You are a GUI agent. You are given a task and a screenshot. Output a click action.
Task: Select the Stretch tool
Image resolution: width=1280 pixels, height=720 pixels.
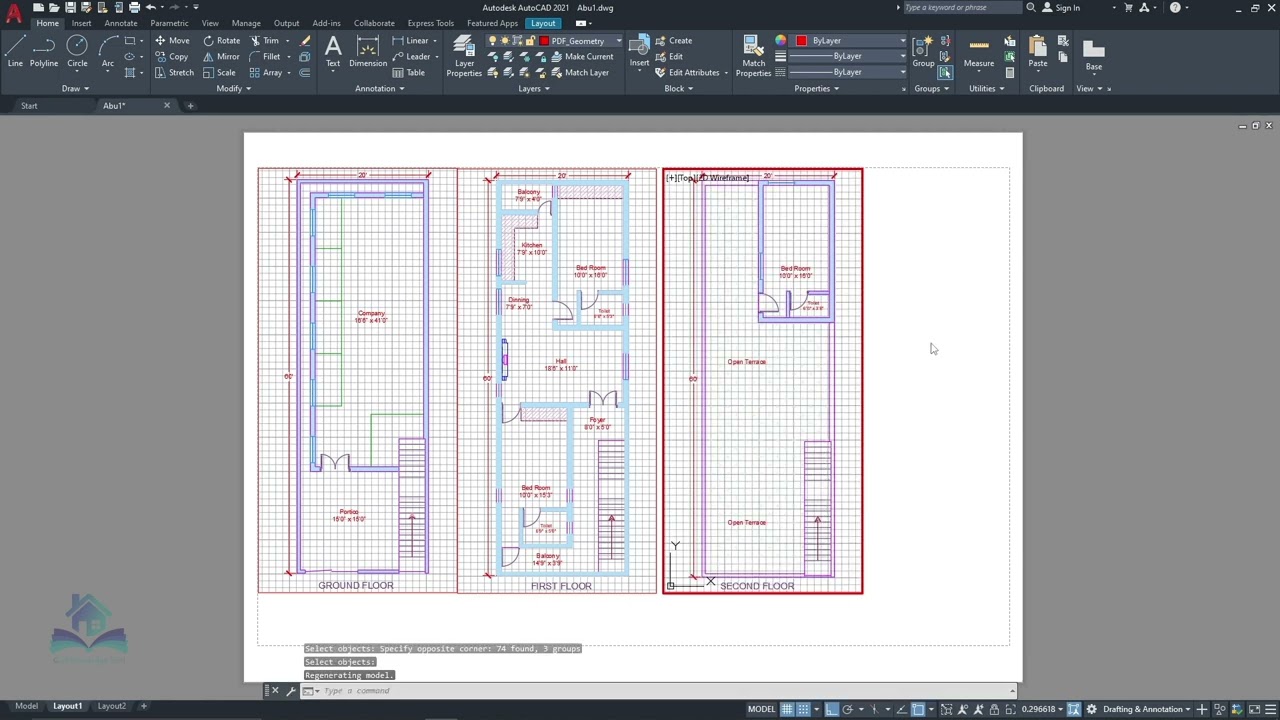(174, 73)
